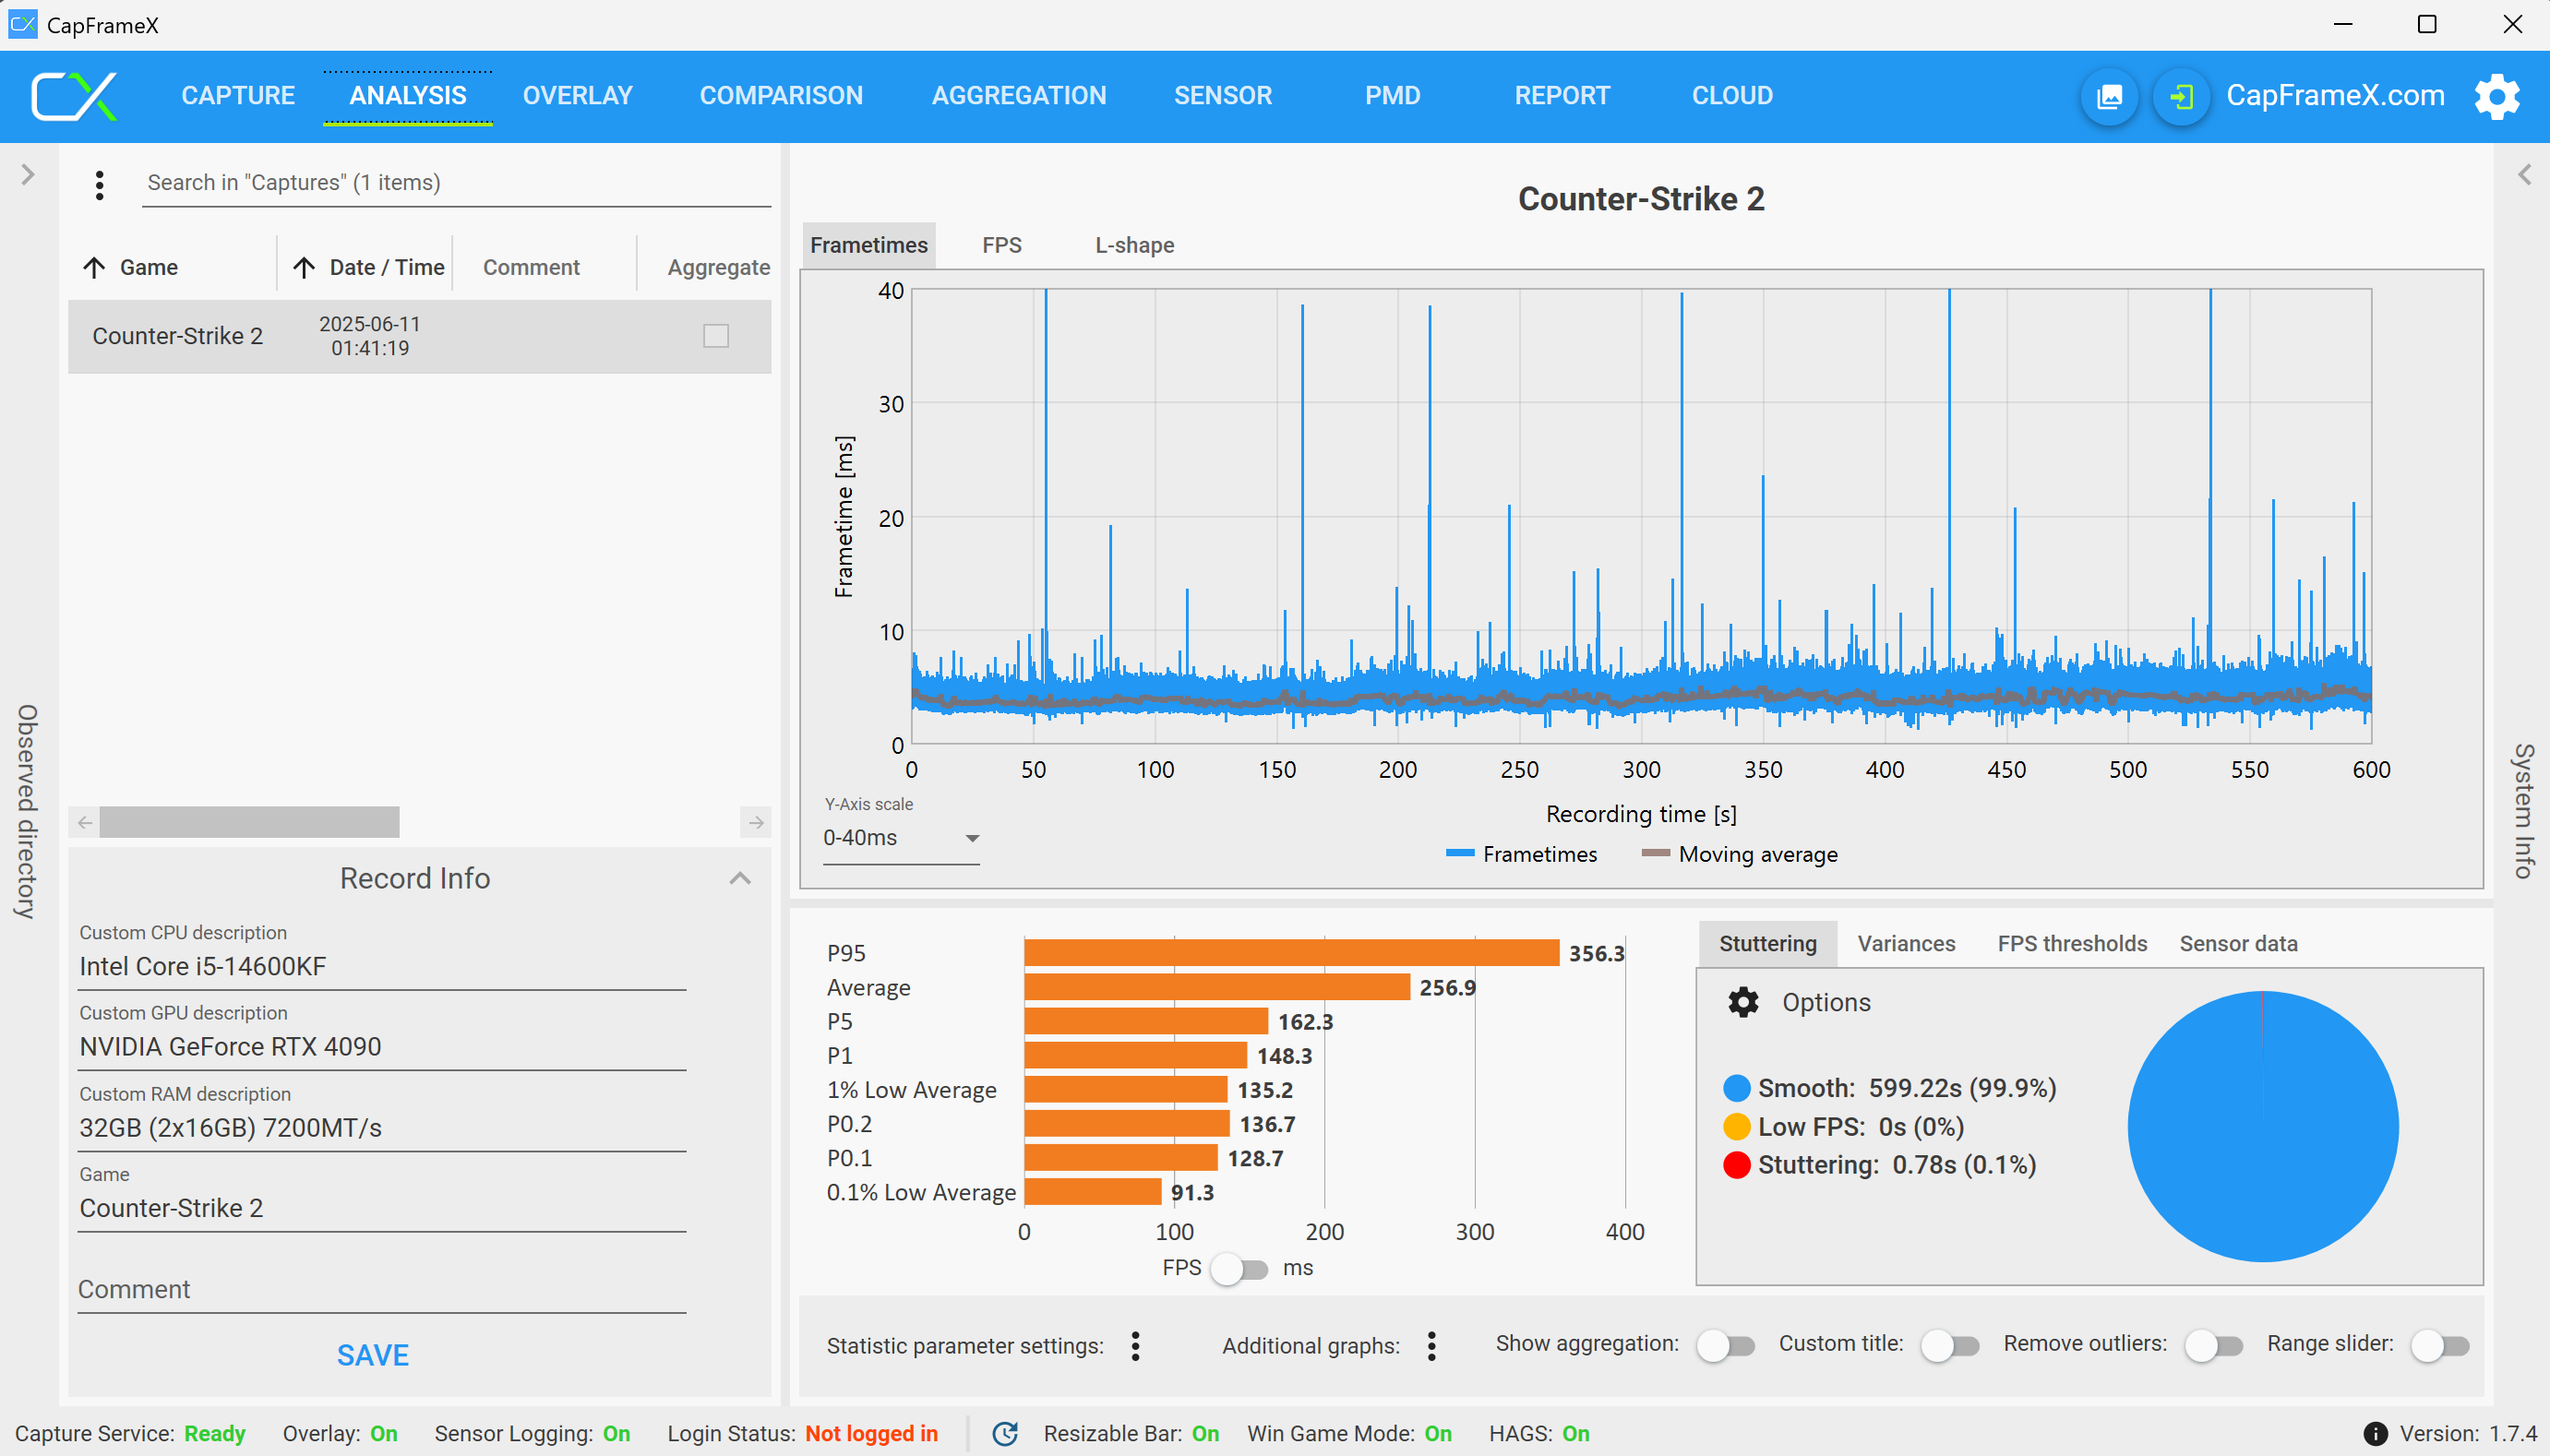
Task: Enable Show aggregation toggle
Action: (1726, 1346)
